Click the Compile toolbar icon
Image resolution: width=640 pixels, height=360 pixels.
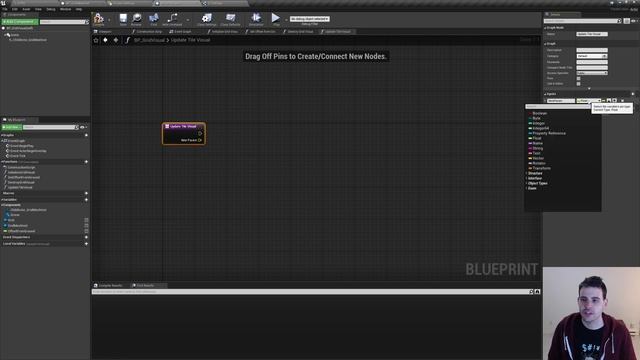pyautogui.click(x=98, y=18)
